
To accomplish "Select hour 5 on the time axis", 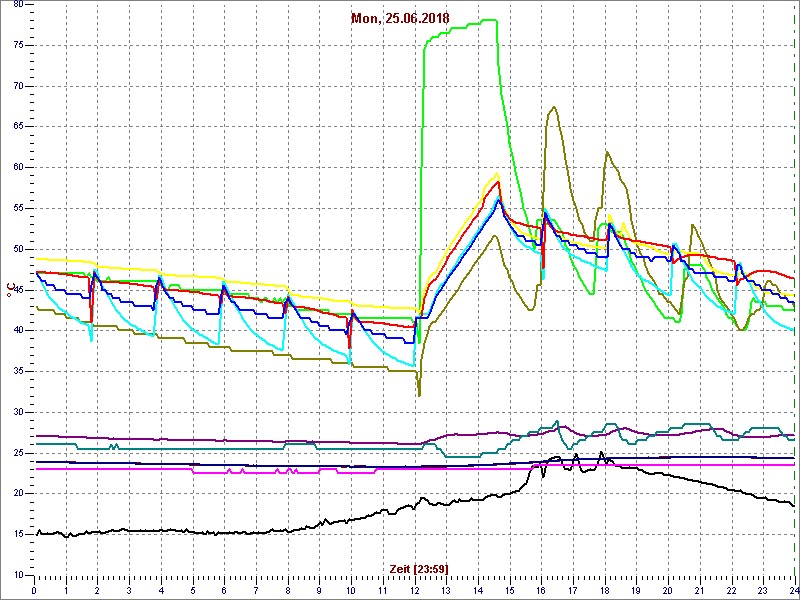I will [x=193, y=590].
